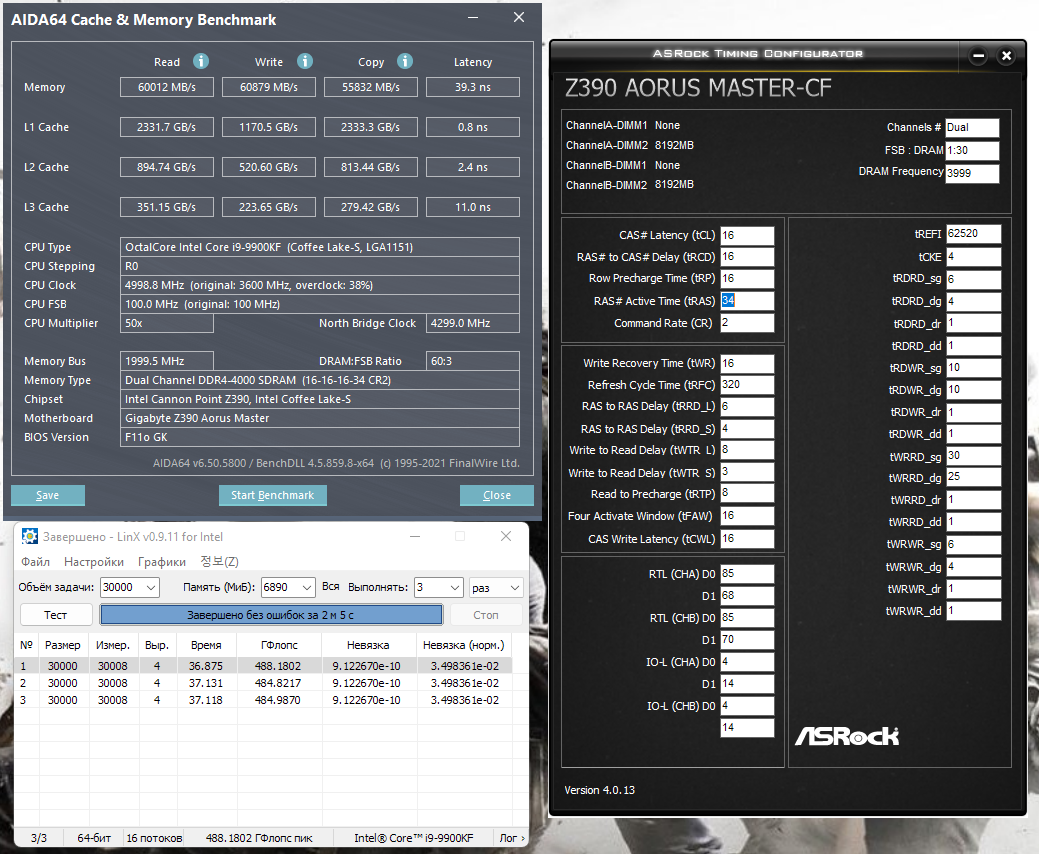The width and height of the screenshot is (1039, 854).
Task: Click the RAS# Active Time (tRAS) field
Action: (x=747, y=301)
